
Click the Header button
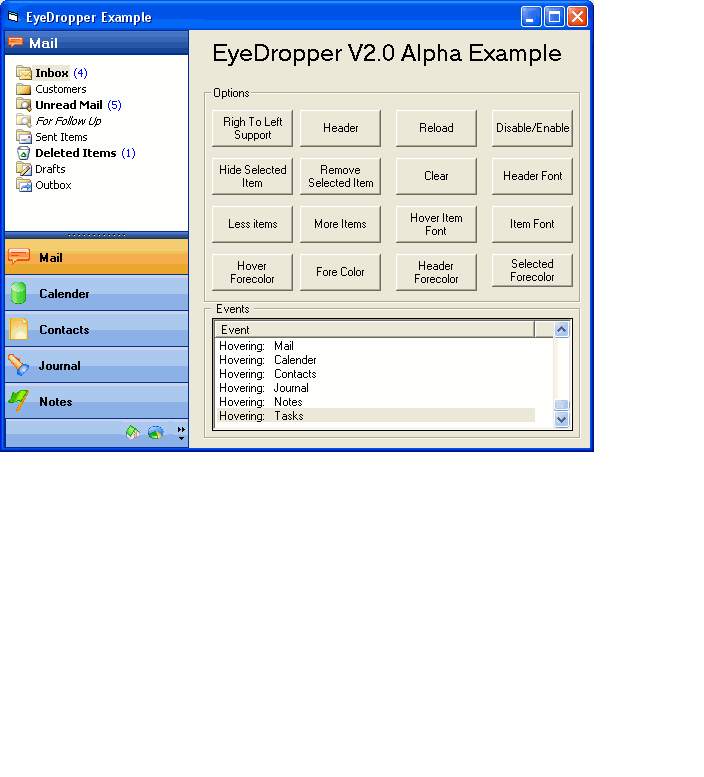340,128
